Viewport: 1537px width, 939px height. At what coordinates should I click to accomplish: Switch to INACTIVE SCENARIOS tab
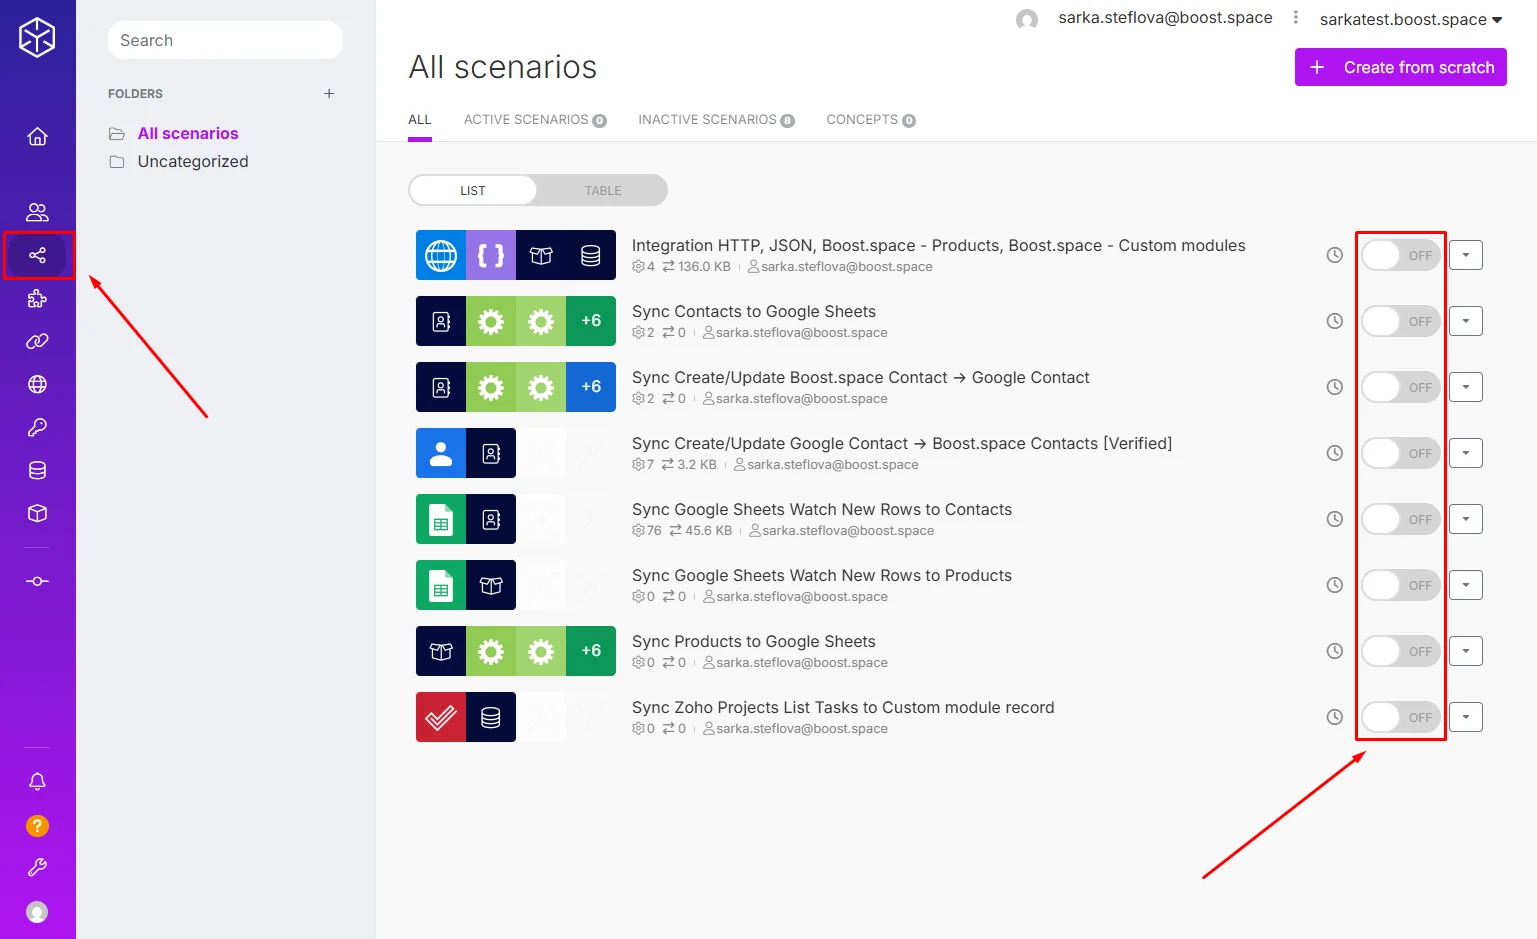[716, 120]
